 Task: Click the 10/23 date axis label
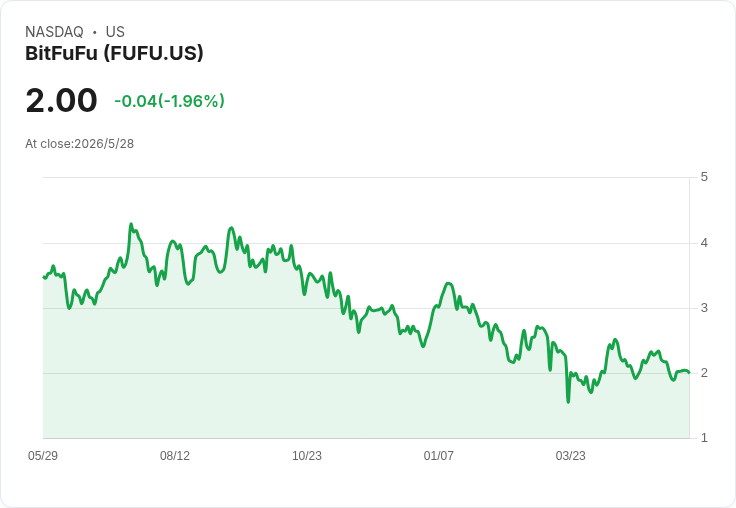point(307,456)
